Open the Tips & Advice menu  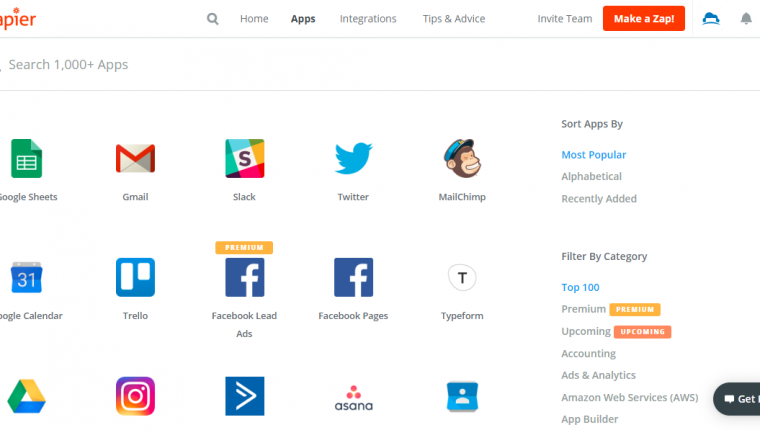[x=452, y=19]
